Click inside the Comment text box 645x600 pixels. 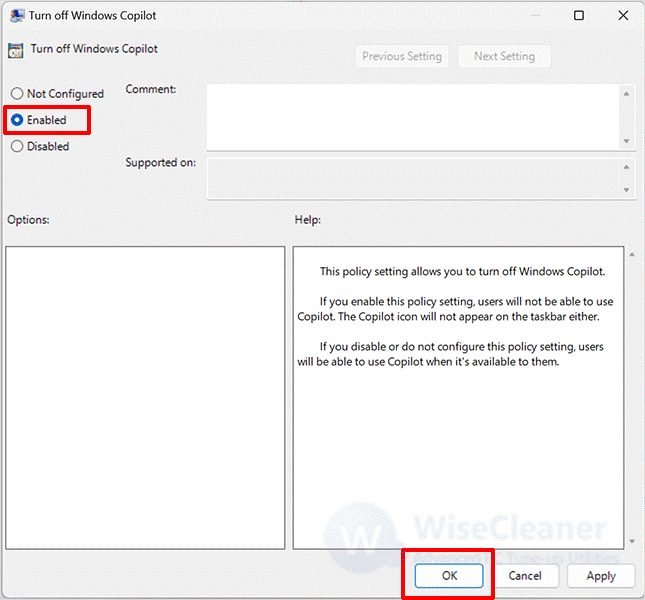(413, 117)
